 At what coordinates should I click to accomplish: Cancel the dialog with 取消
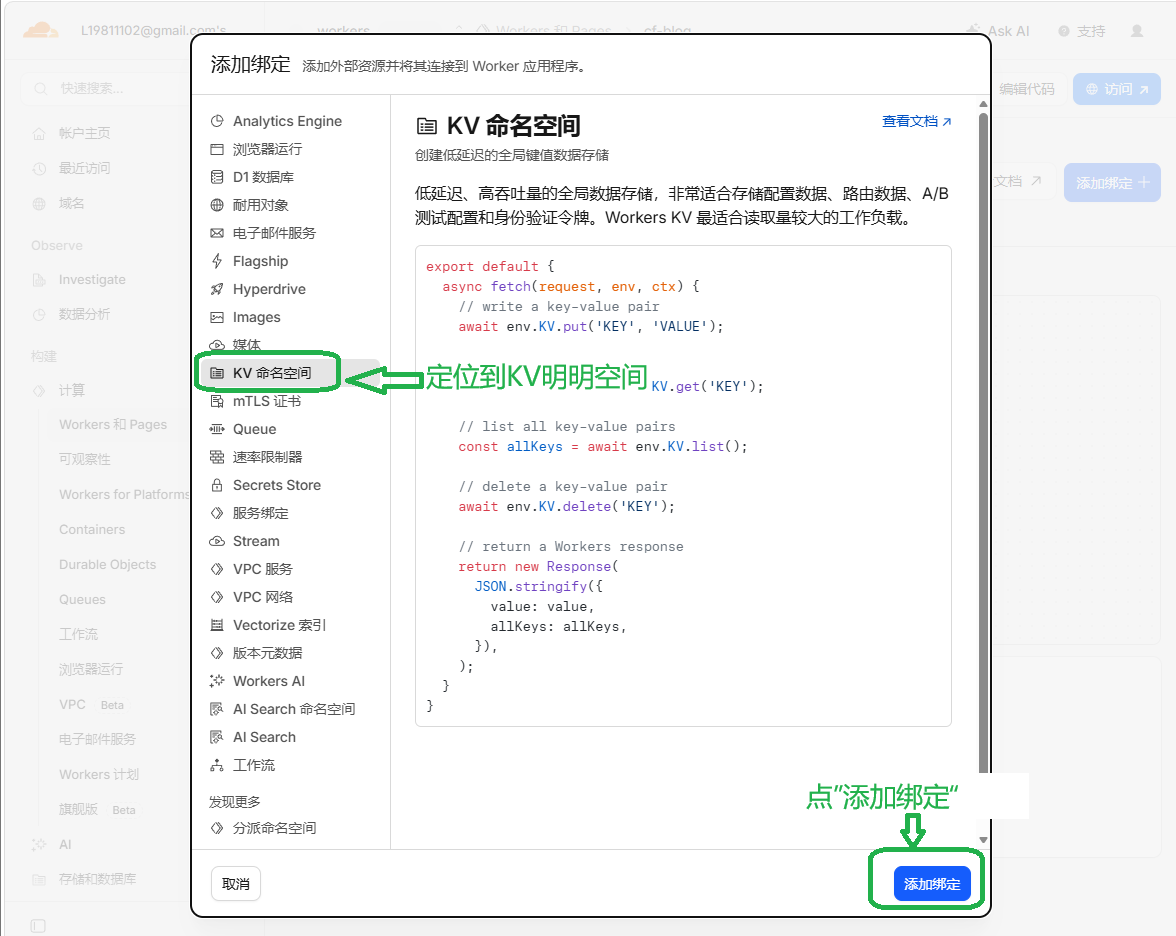point(236,884)
